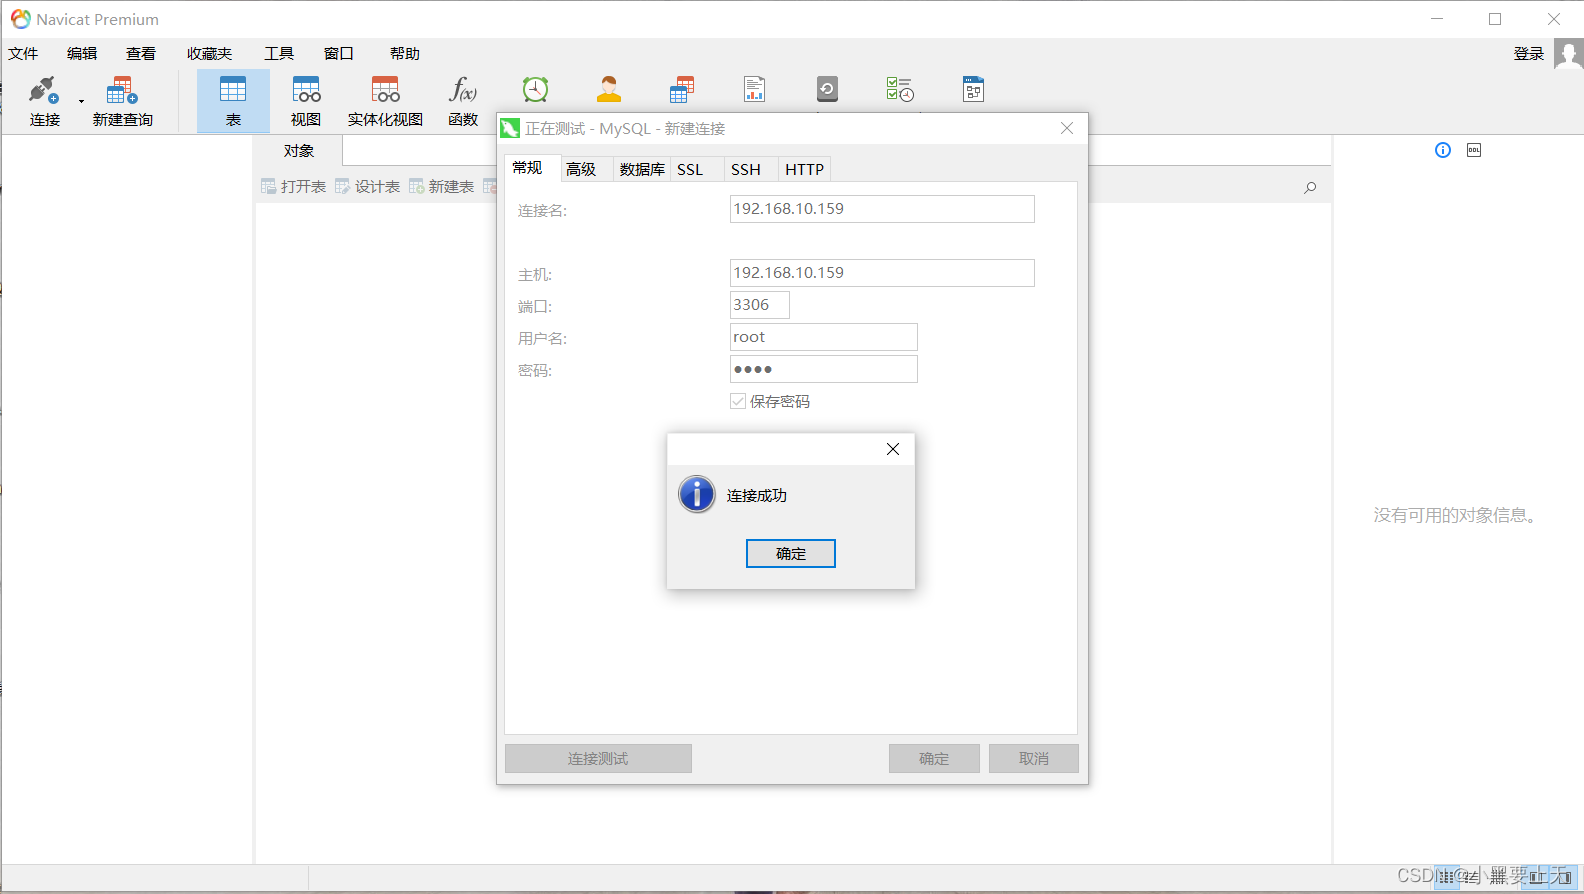This screenshot has width=1584, height=894.
Task: Click the backup toolbar icon
Action: click(827, 90)
